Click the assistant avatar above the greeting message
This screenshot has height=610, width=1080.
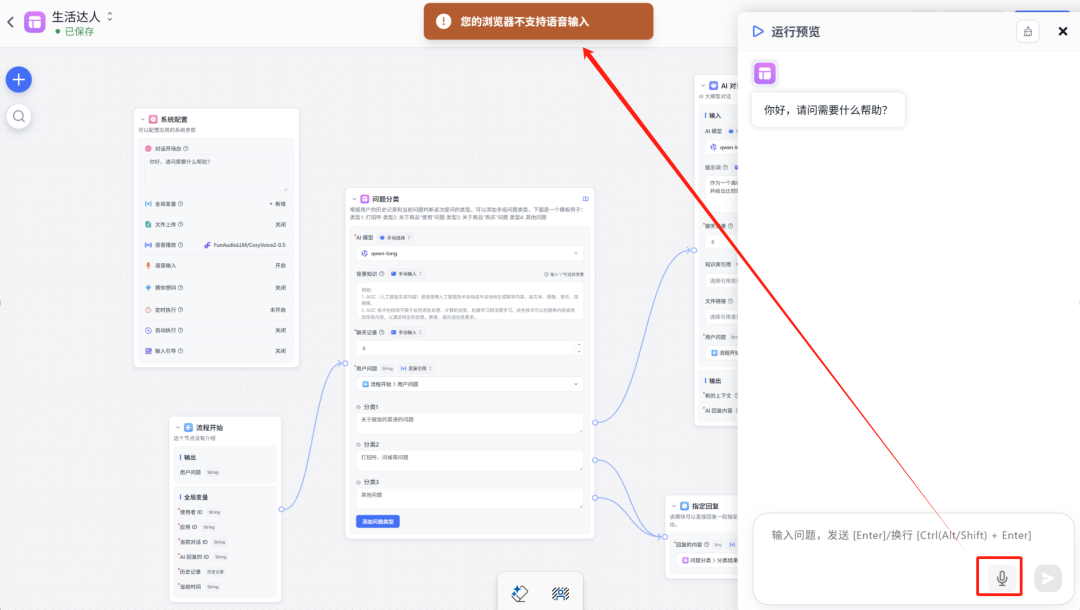[x=765, y=72]
